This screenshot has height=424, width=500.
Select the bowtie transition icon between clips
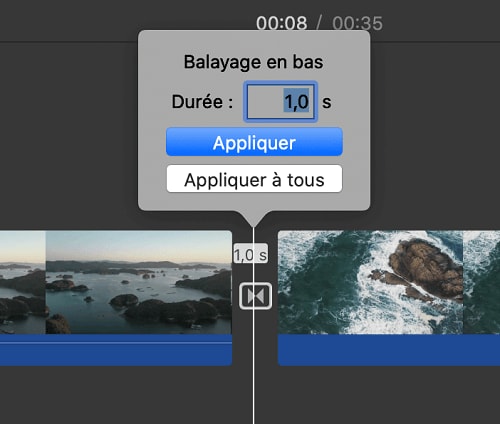point(256,296)
